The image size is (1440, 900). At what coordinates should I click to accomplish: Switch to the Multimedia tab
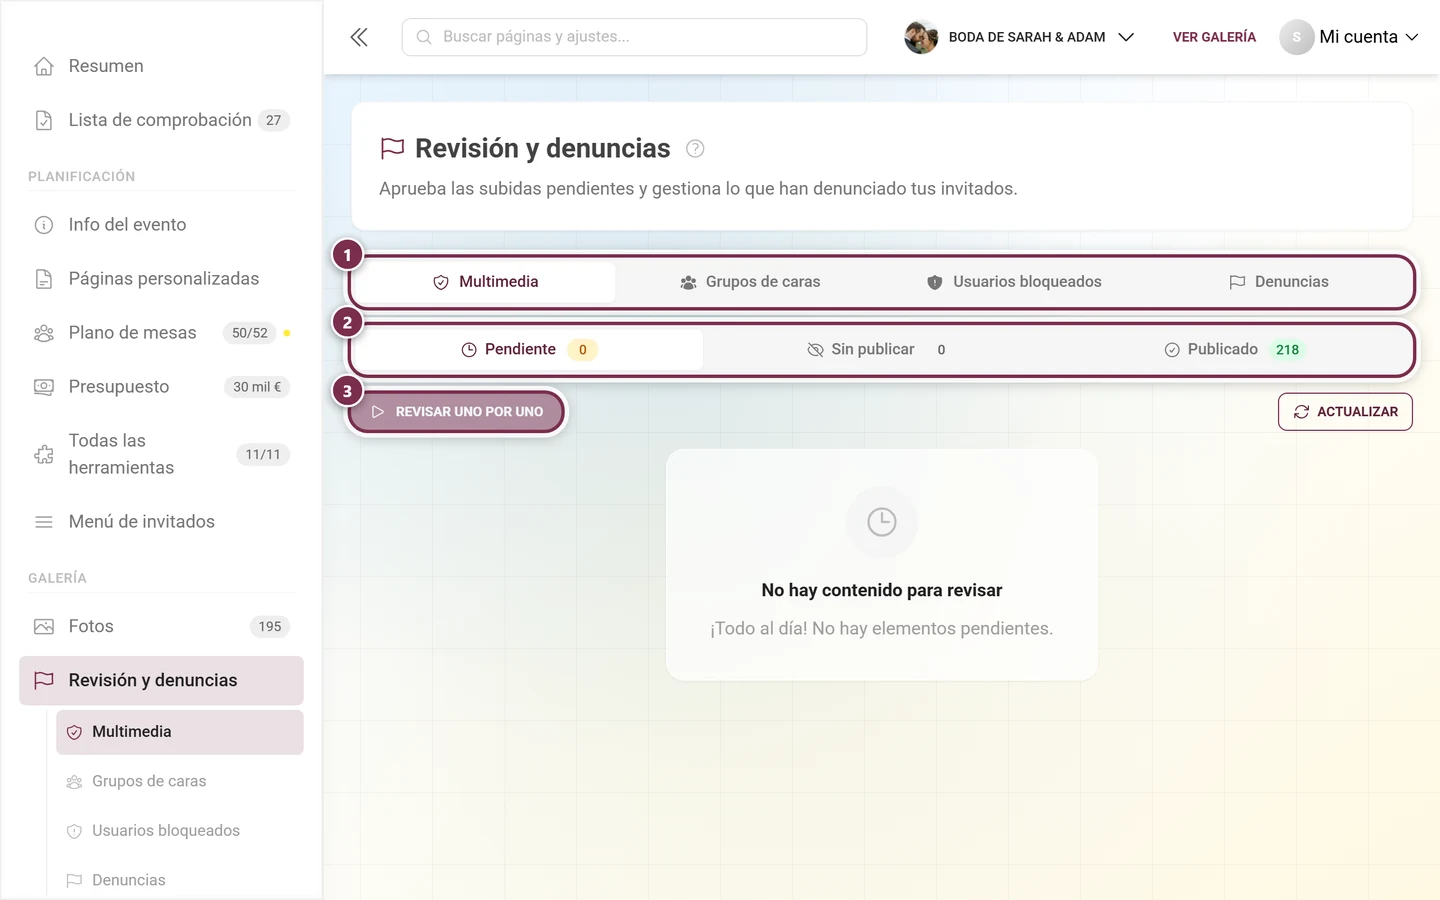(485, 282)
